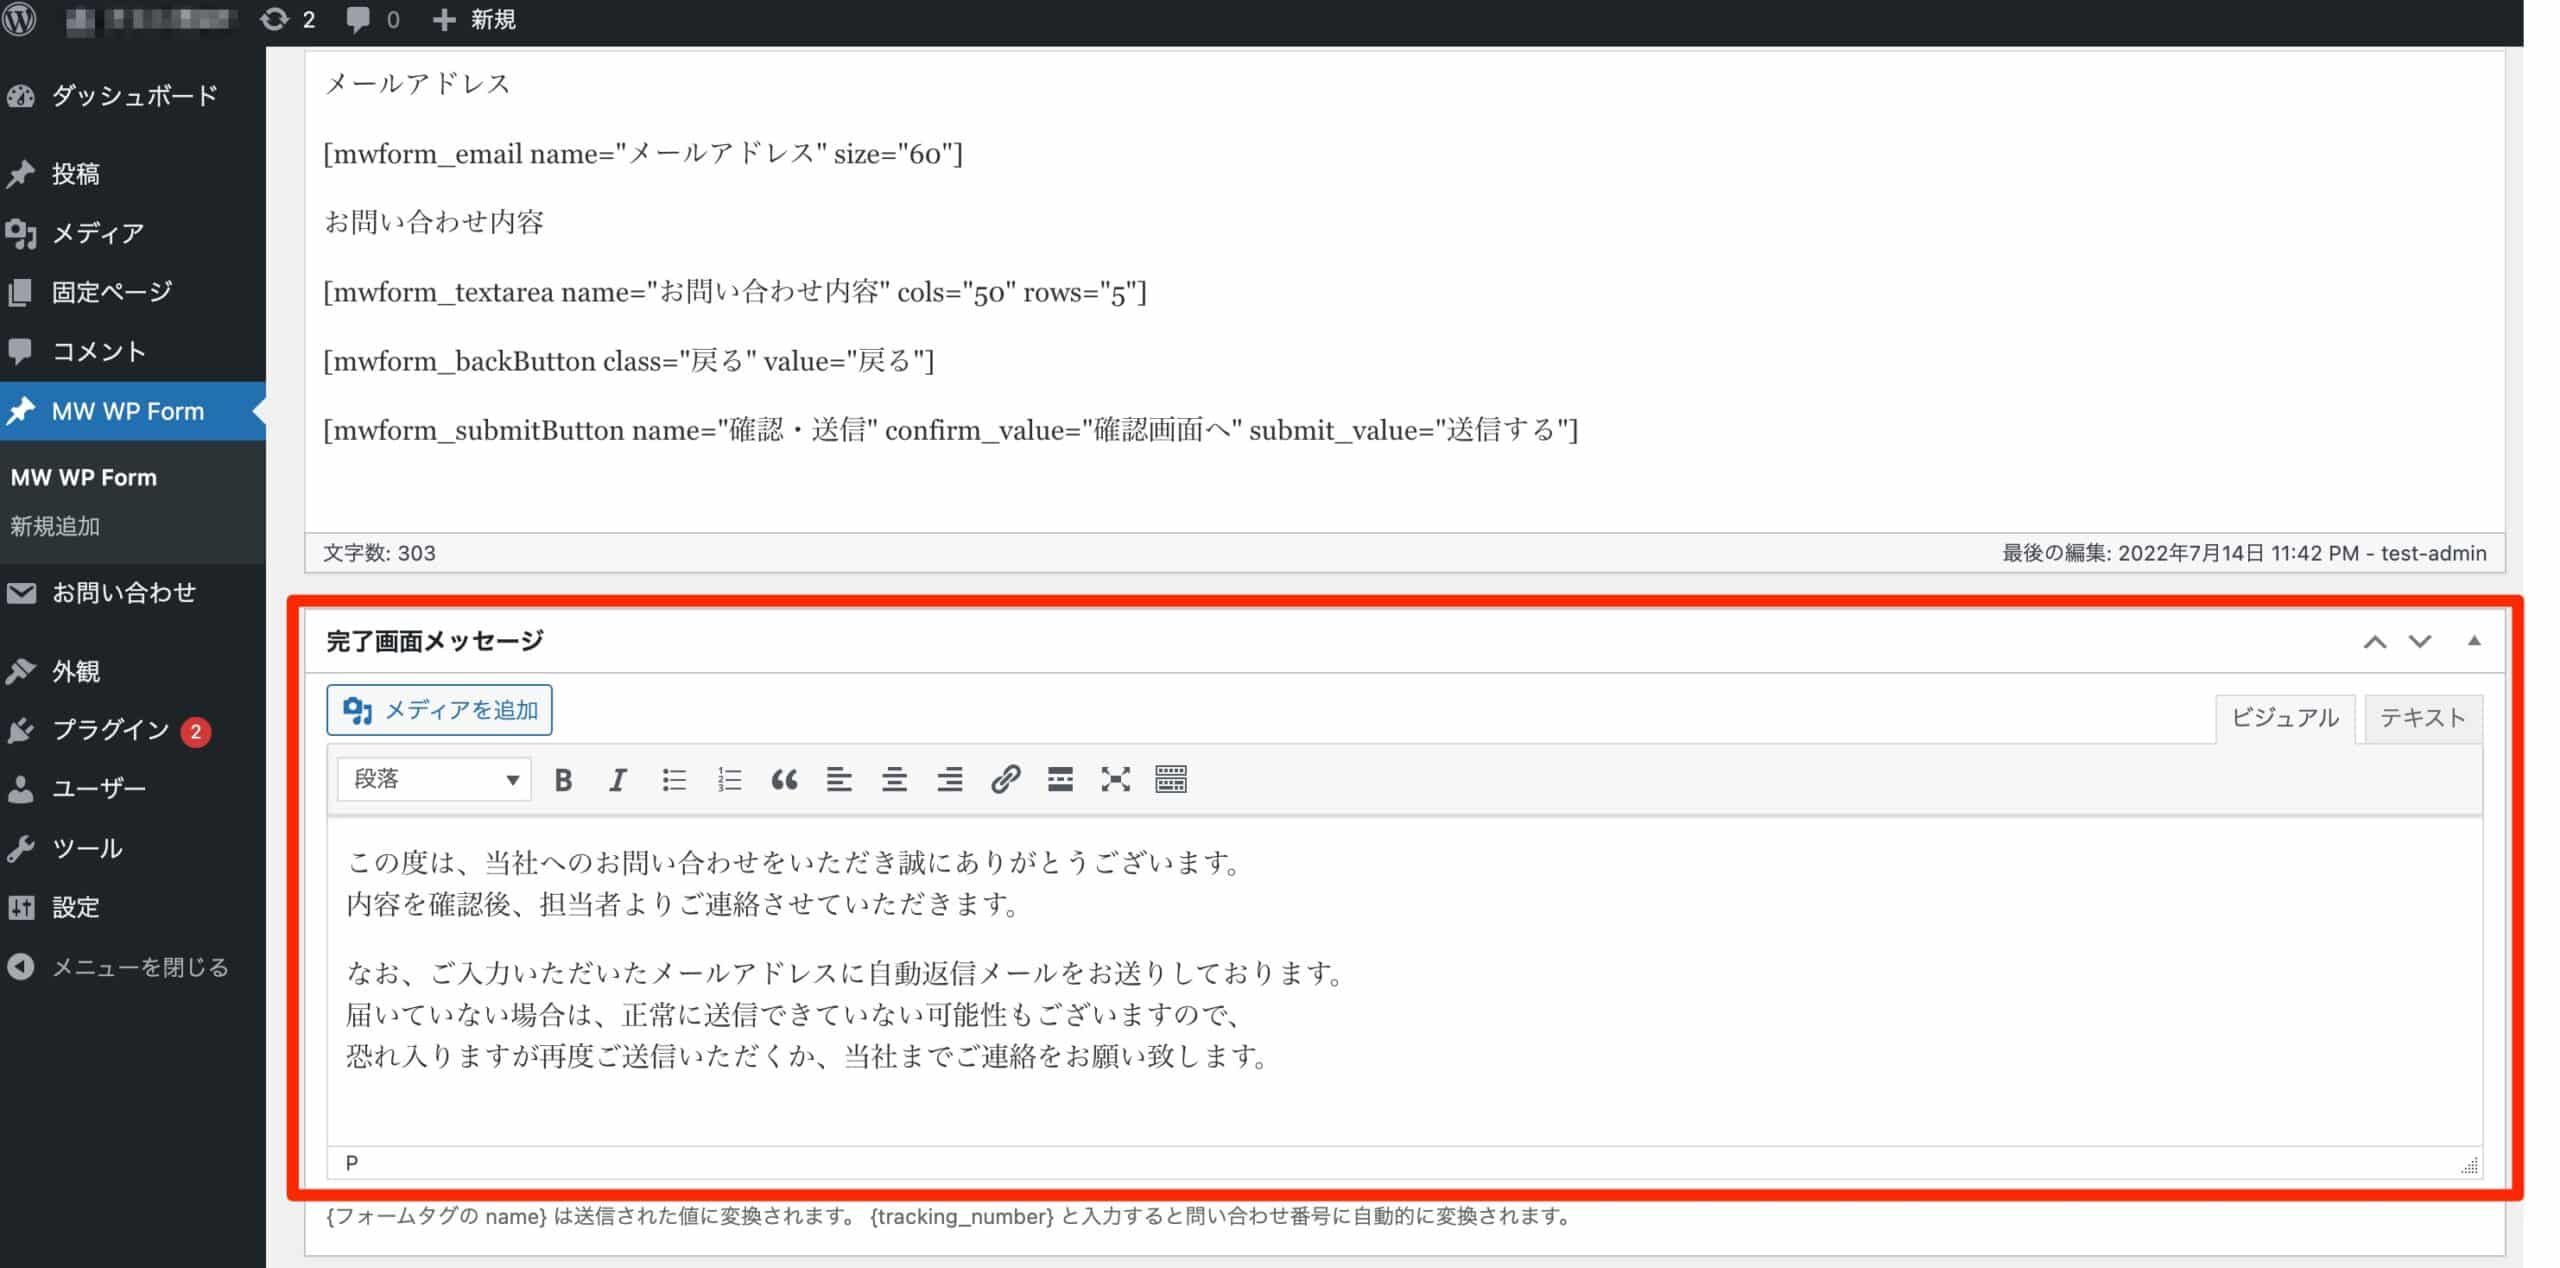
Task: Apply italic formatting
Action: (x=617, y=780)
